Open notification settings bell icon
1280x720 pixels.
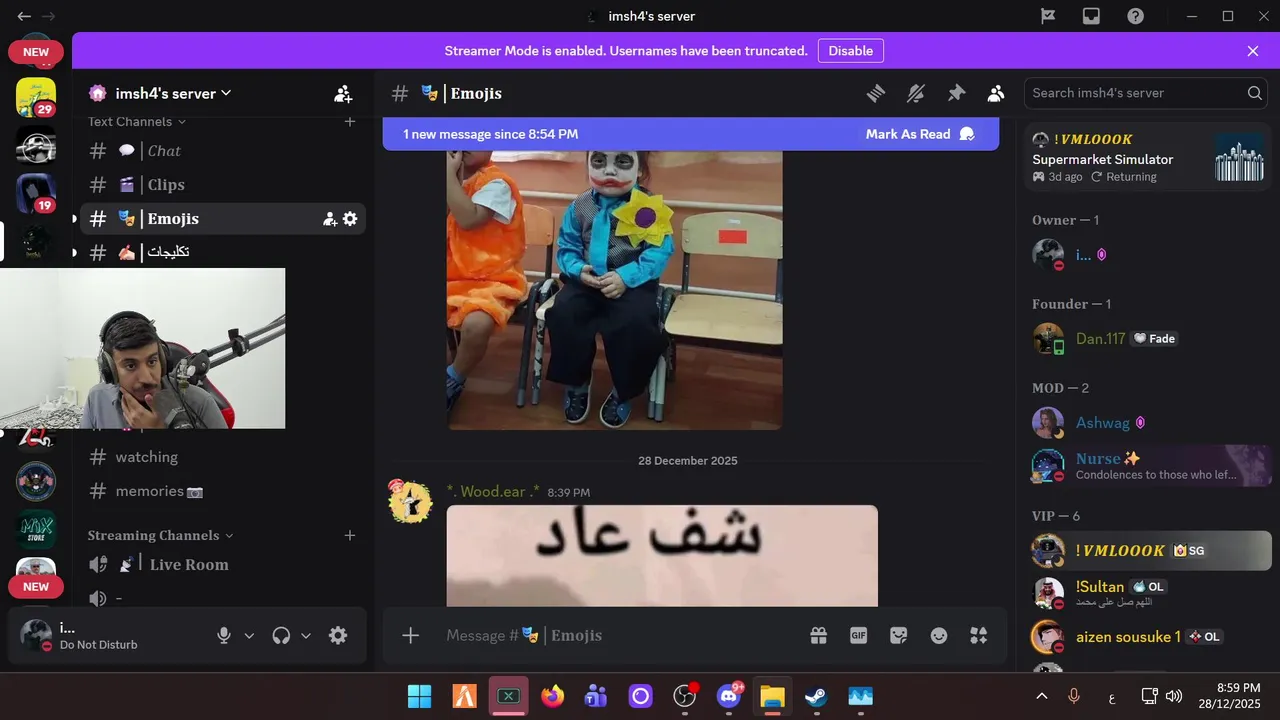point(916,93)
